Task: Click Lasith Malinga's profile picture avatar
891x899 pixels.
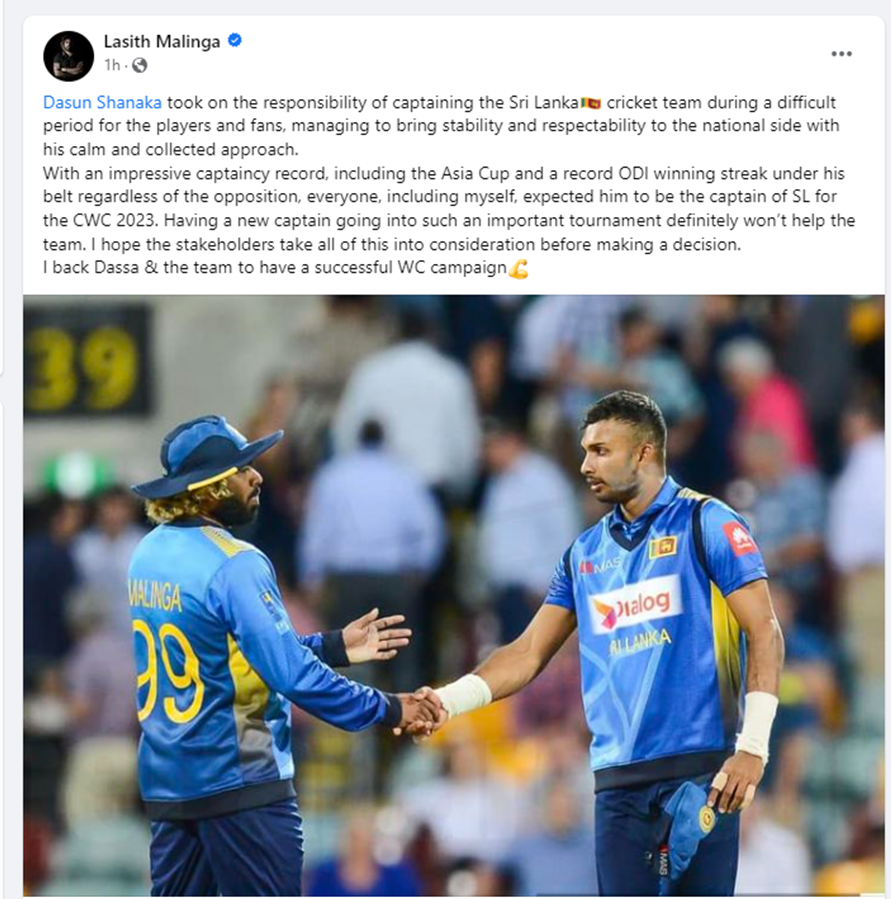Action: [x=68, y=56]
